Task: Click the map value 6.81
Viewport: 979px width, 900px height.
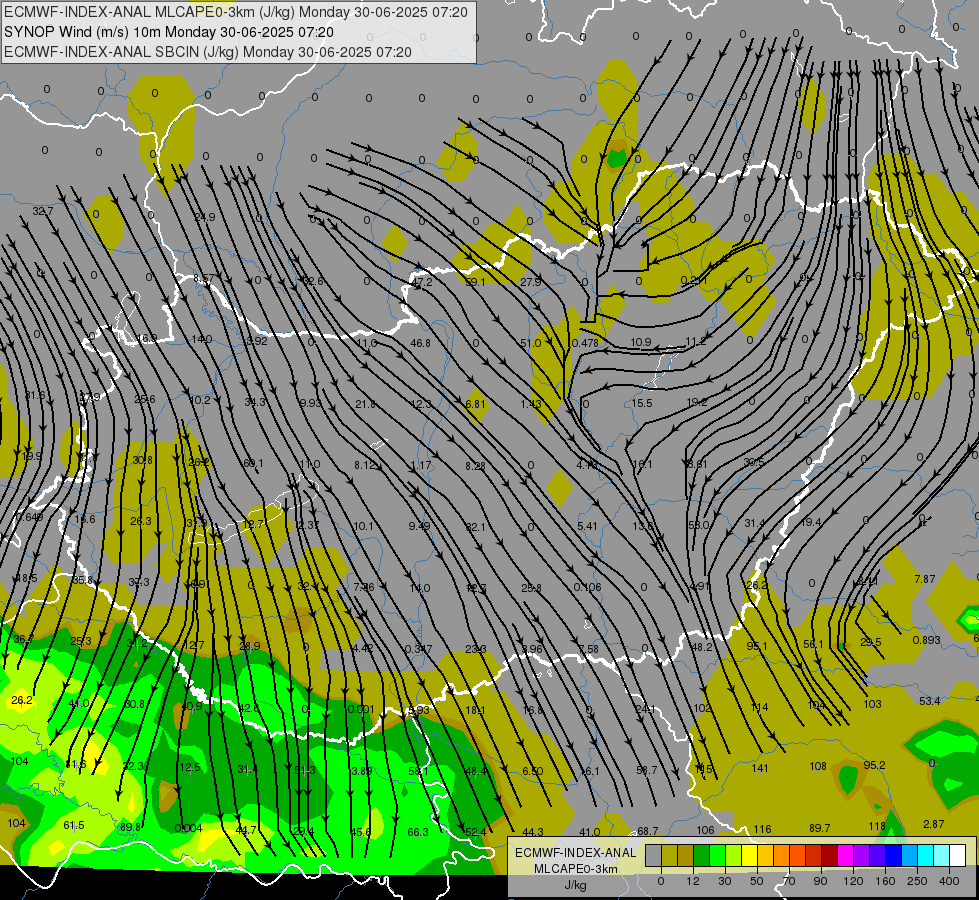Action: [x=475, y=404]
